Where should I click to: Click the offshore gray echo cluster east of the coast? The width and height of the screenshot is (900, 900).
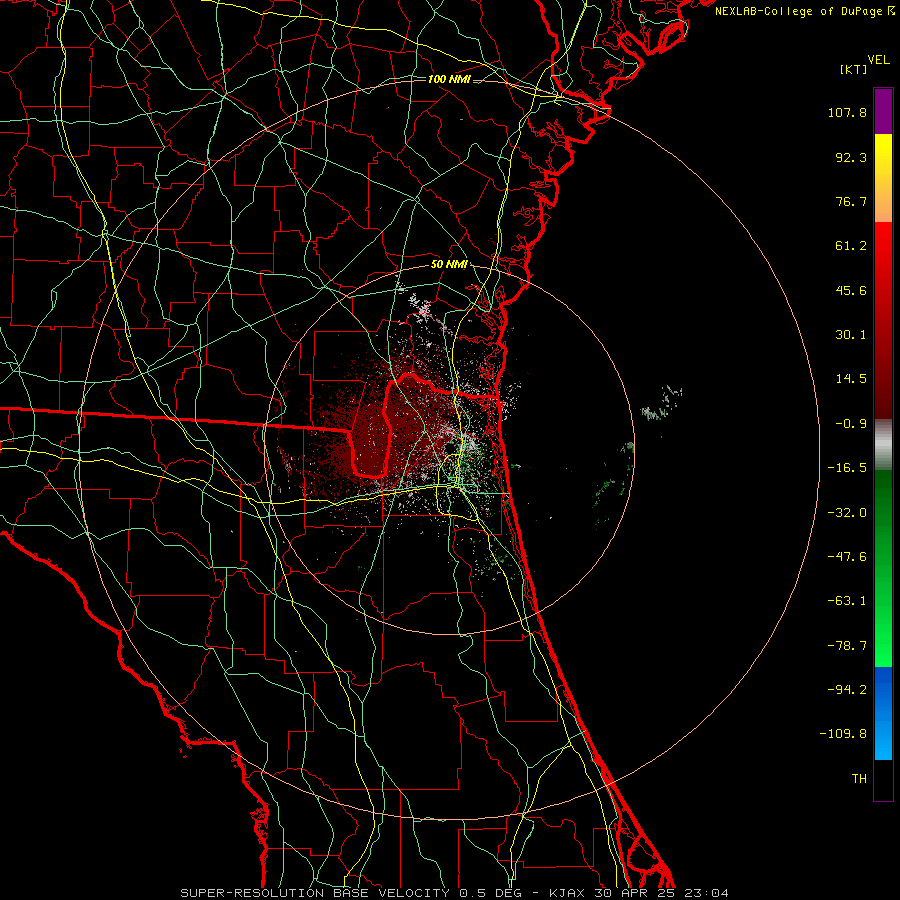pos(661,404)
